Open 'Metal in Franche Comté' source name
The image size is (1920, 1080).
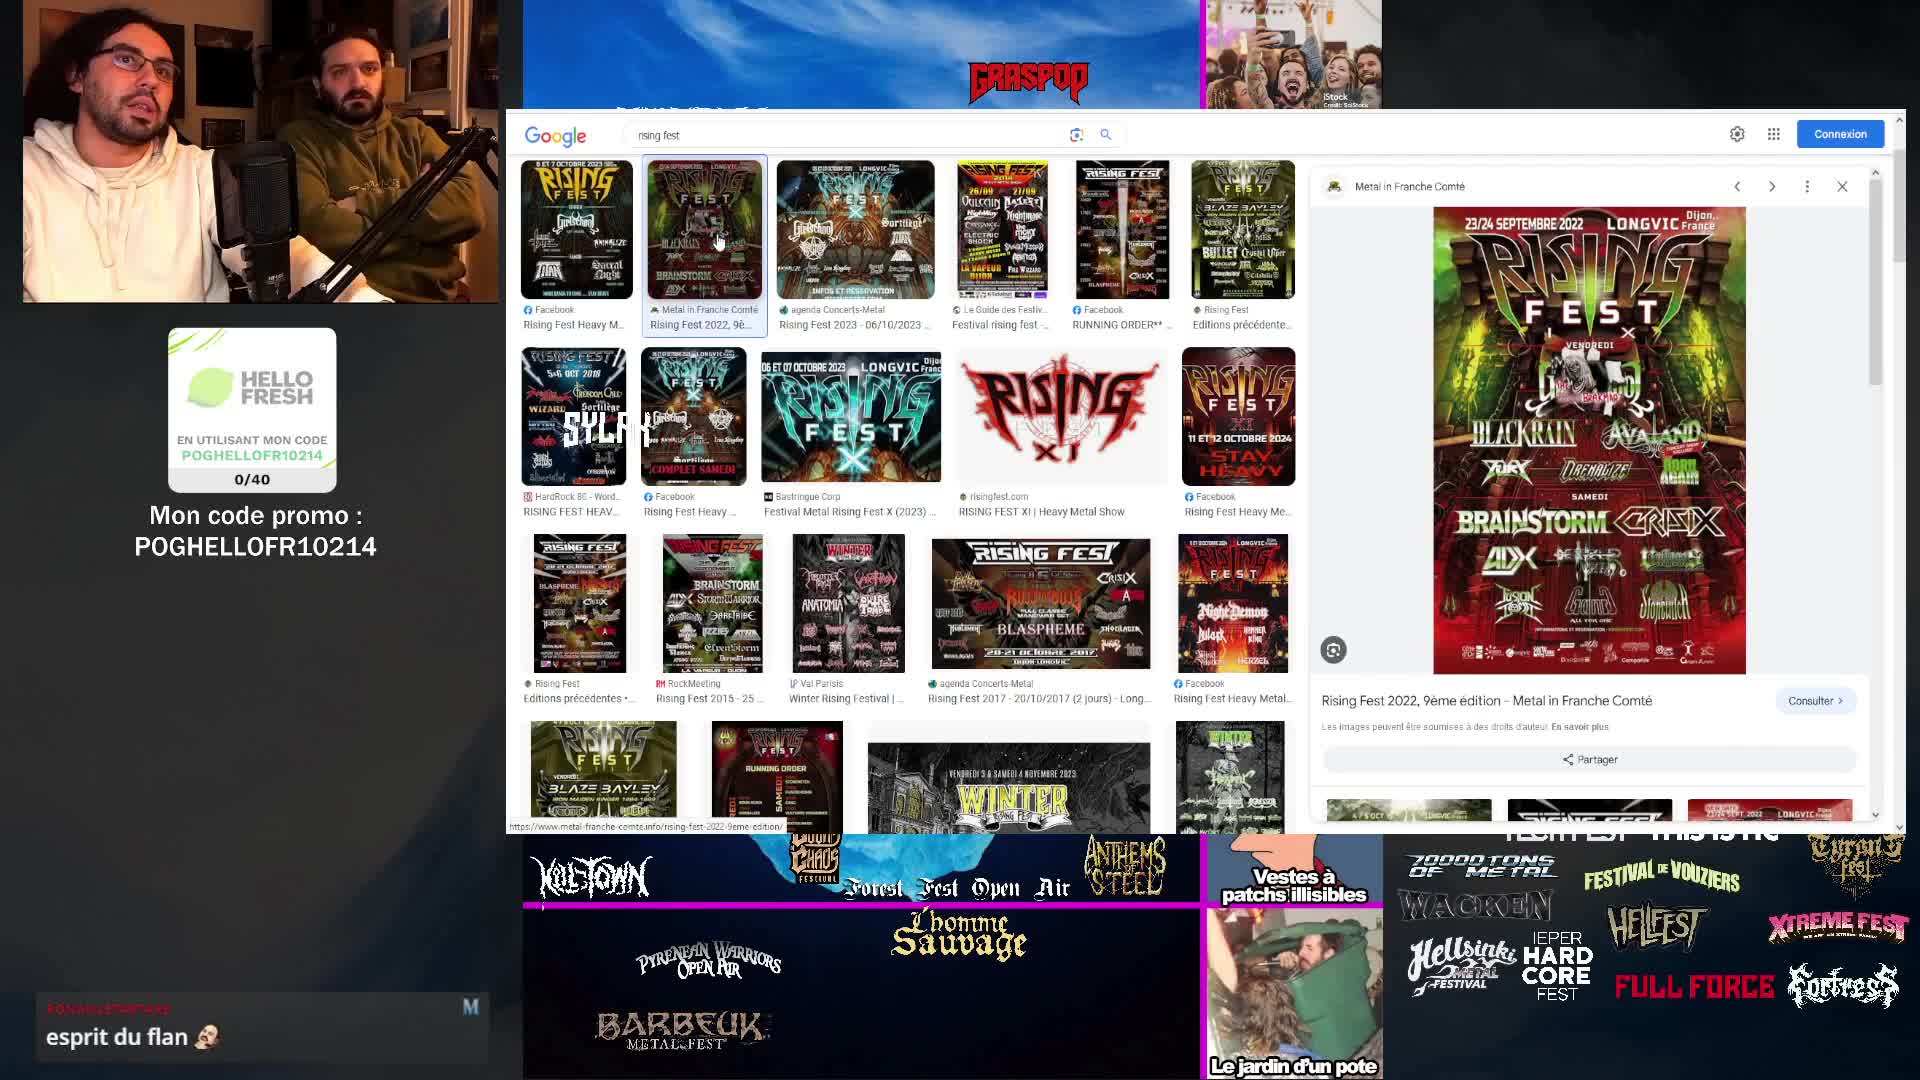pyautogui.click(x=1409, y=187)
